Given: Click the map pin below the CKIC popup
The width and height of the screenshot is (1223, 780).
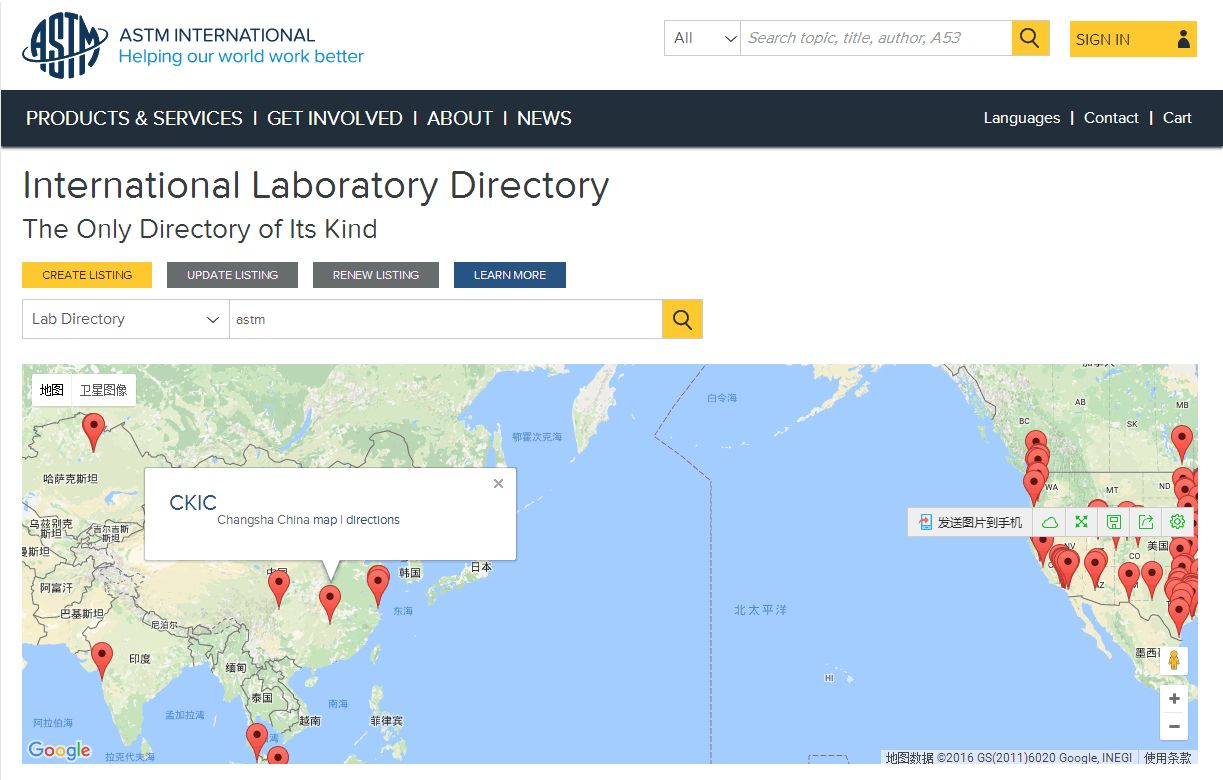Looking at the screenshot, I should point(329,604).
